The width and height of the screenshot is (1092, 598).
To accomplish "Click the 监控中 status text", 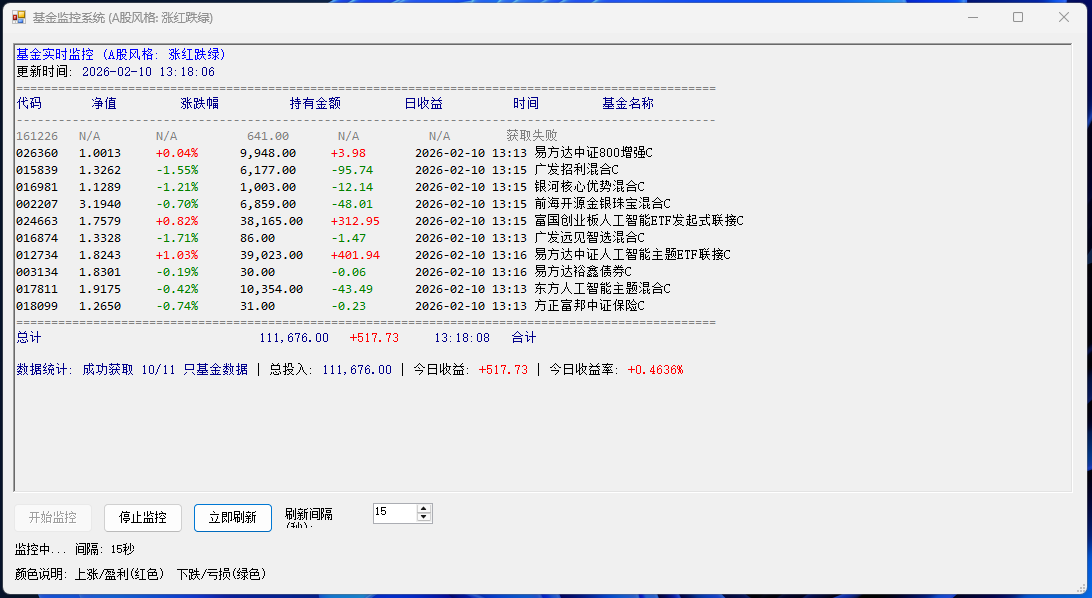I will coord(40,549).
